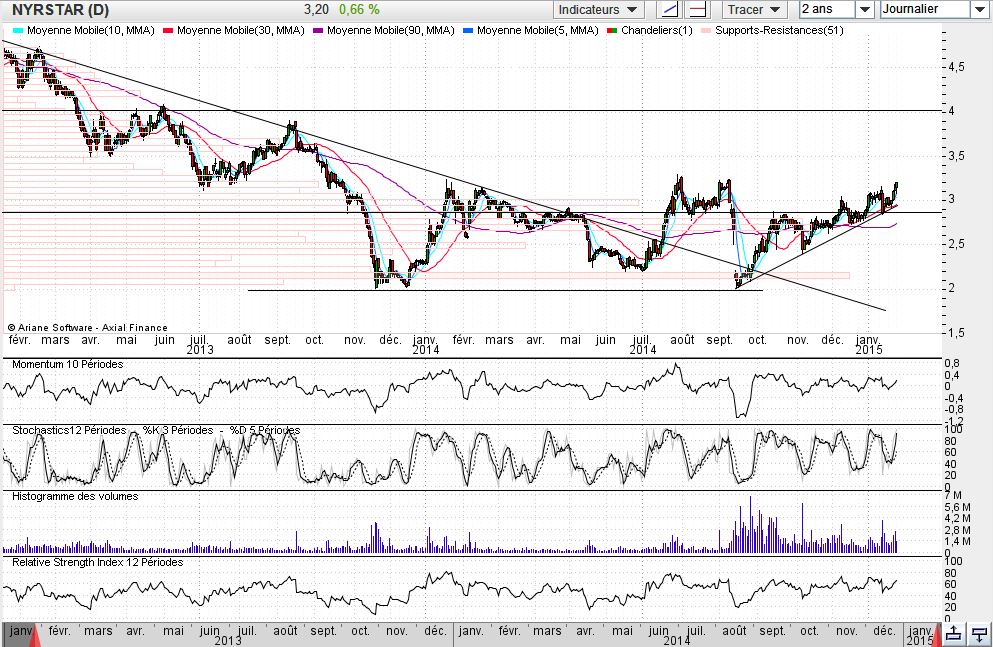Expand the 2 ans period dropdown

(864, 10)
